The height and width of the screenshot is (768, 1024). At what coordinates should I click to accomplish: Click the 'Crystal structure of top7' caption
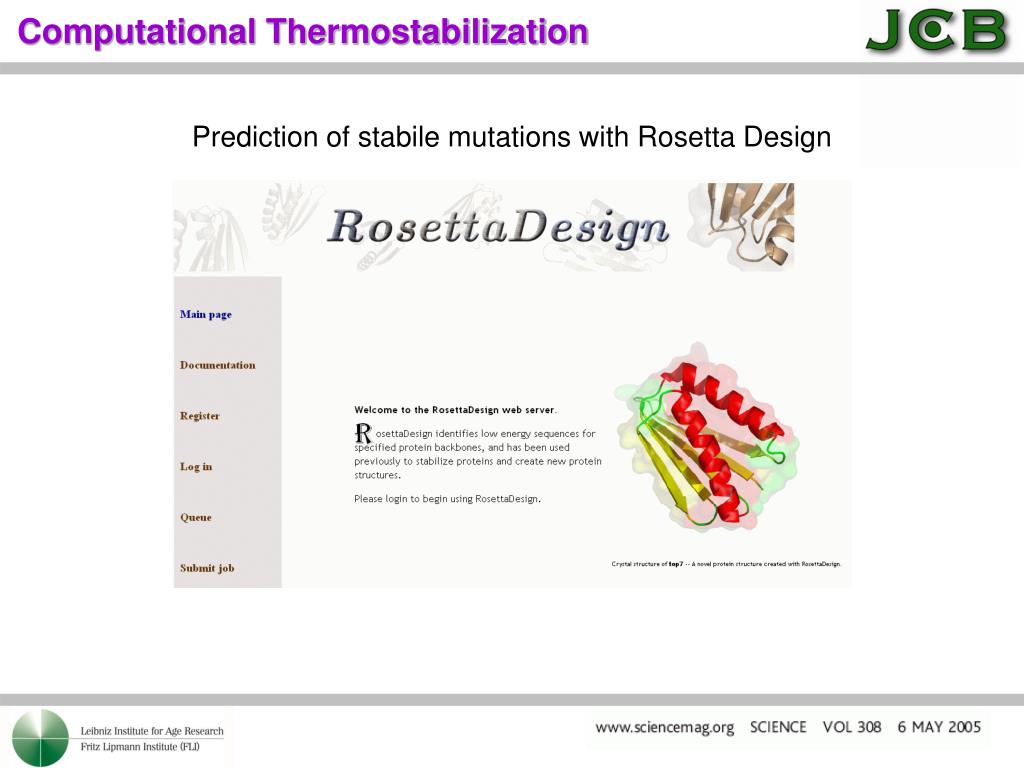pos(726,564)
